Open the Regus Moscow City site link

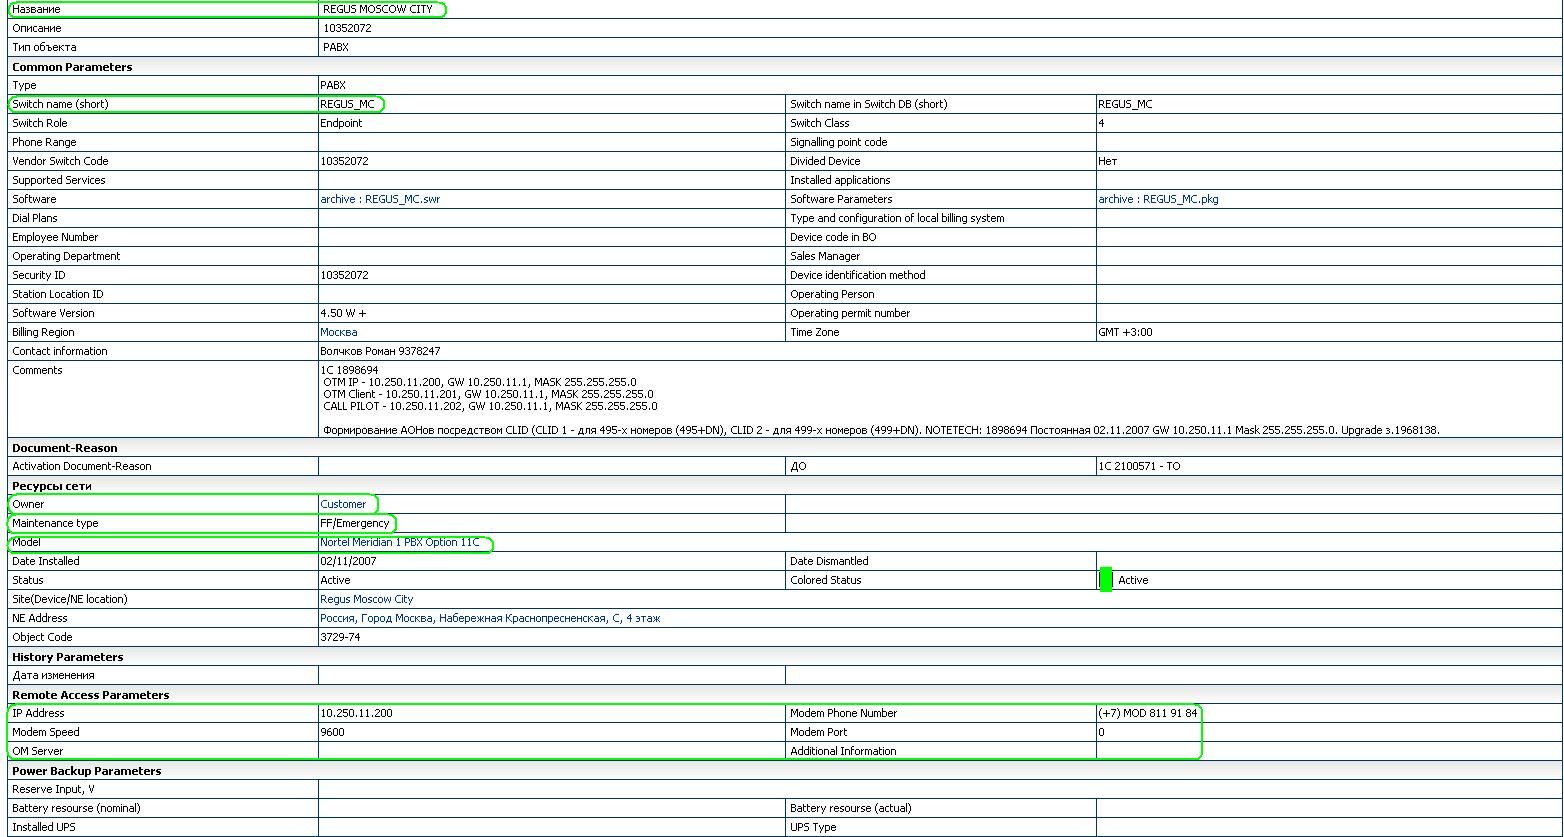point(366,599)
